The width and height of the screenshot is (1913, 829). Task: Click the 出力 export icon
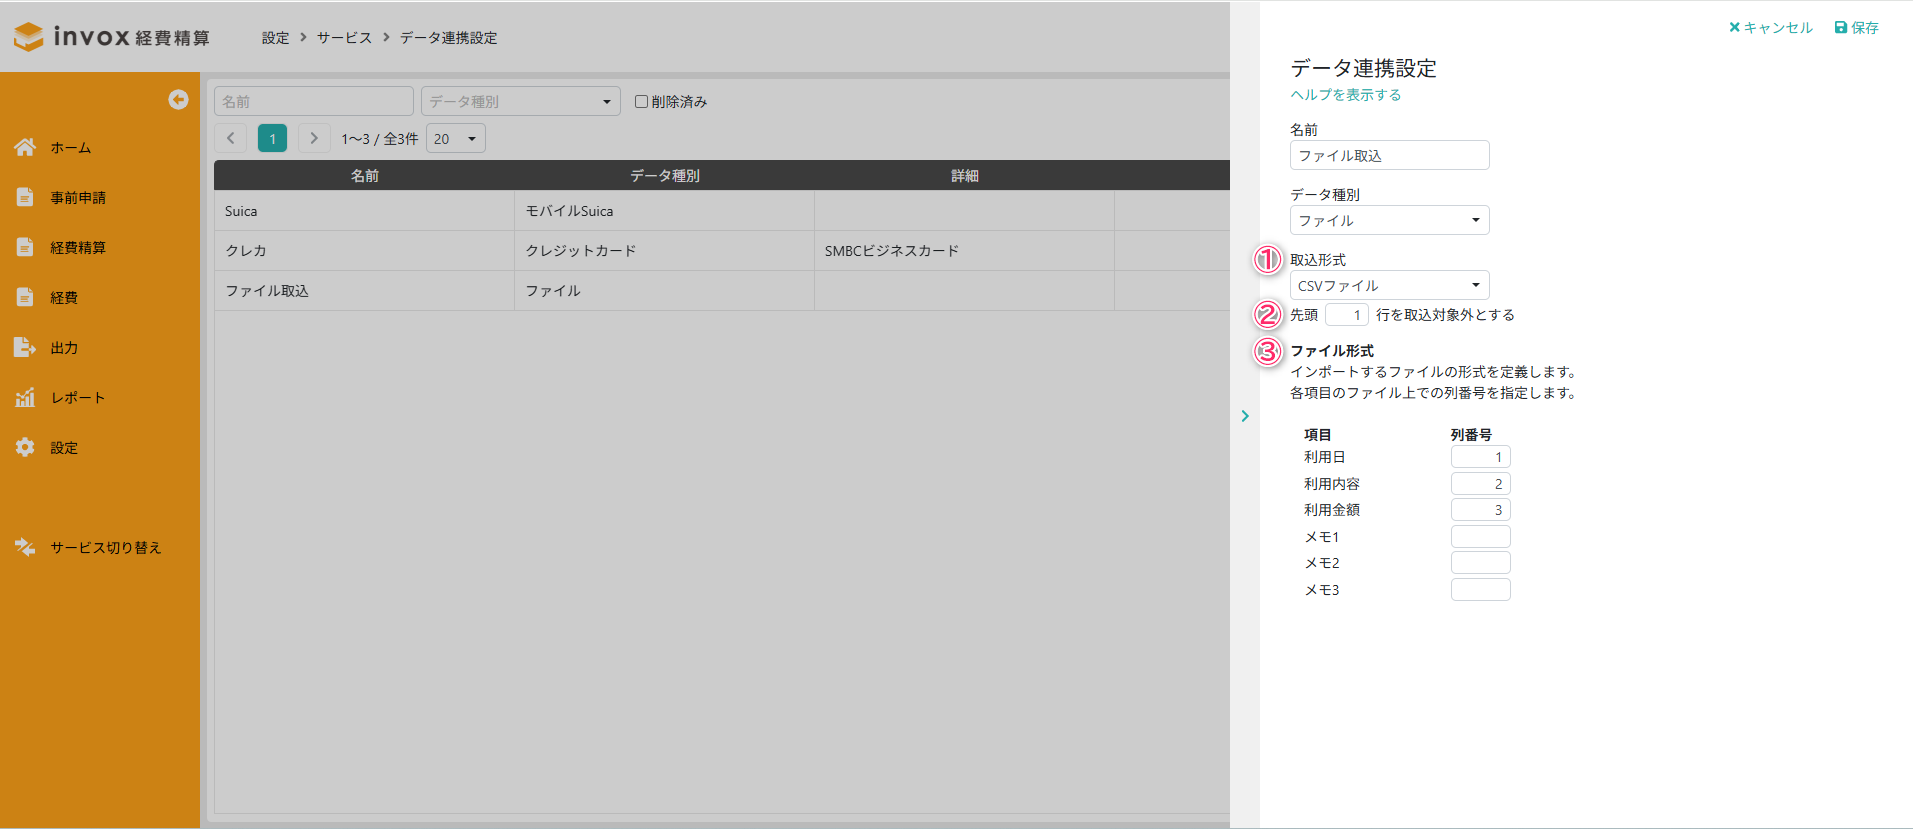pyautogui.click(x=25, y=347)
